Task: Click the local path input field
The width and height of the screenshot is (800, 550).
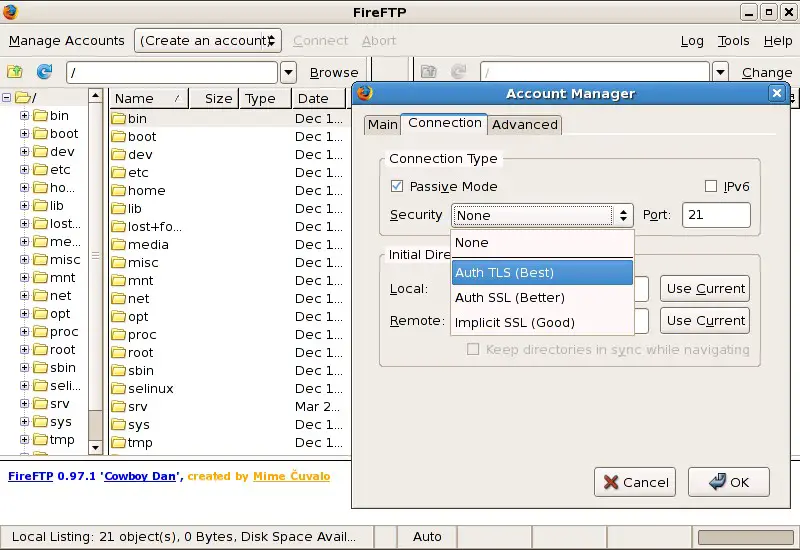Action: pos(172,72)
